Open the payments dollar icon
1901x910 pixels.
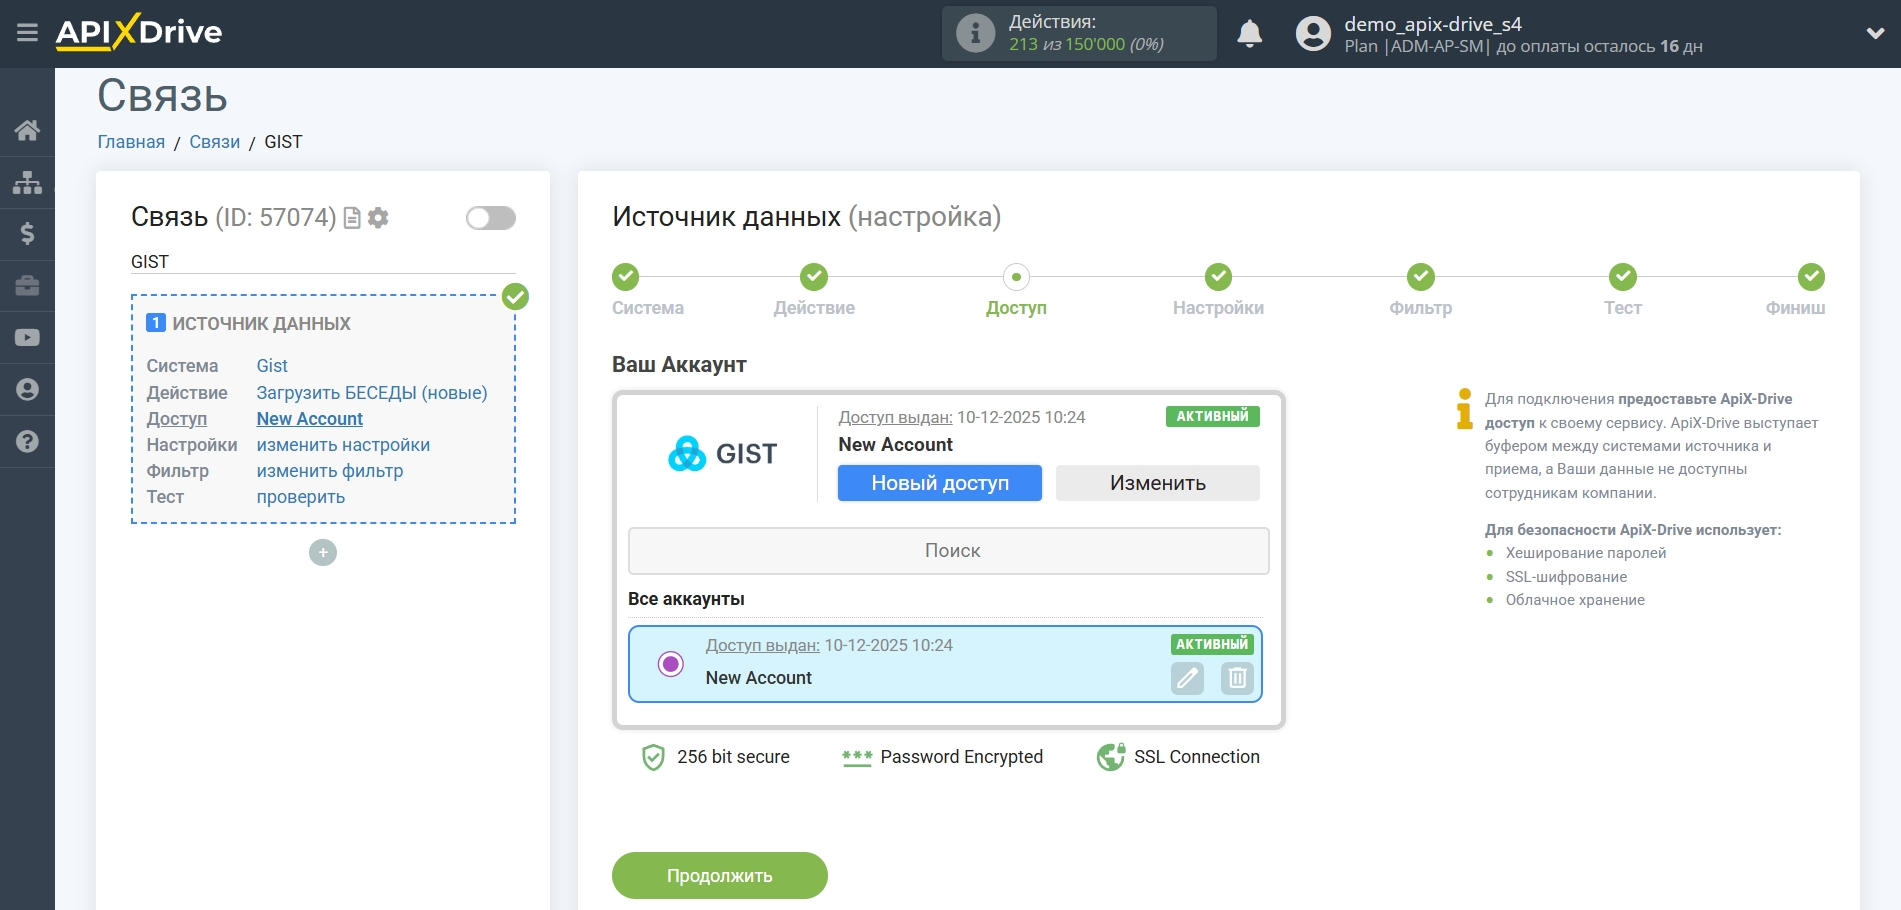(x=27, y=234)
